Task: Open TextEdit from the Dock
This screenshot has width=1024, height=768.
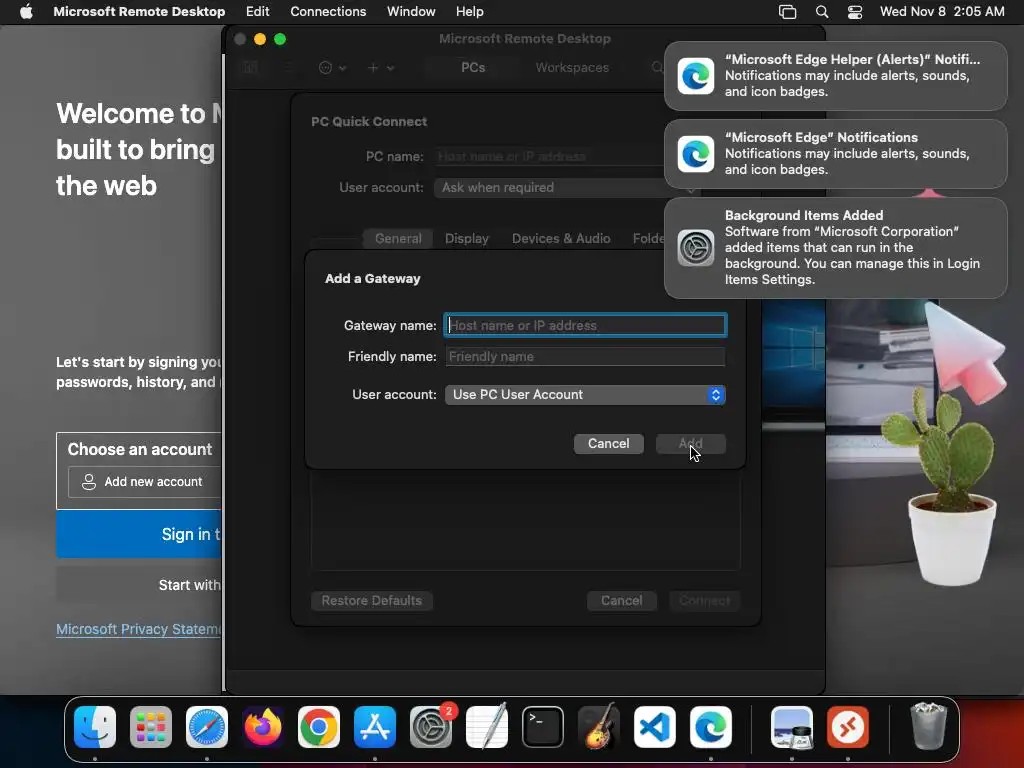Action: coord(487,726)
